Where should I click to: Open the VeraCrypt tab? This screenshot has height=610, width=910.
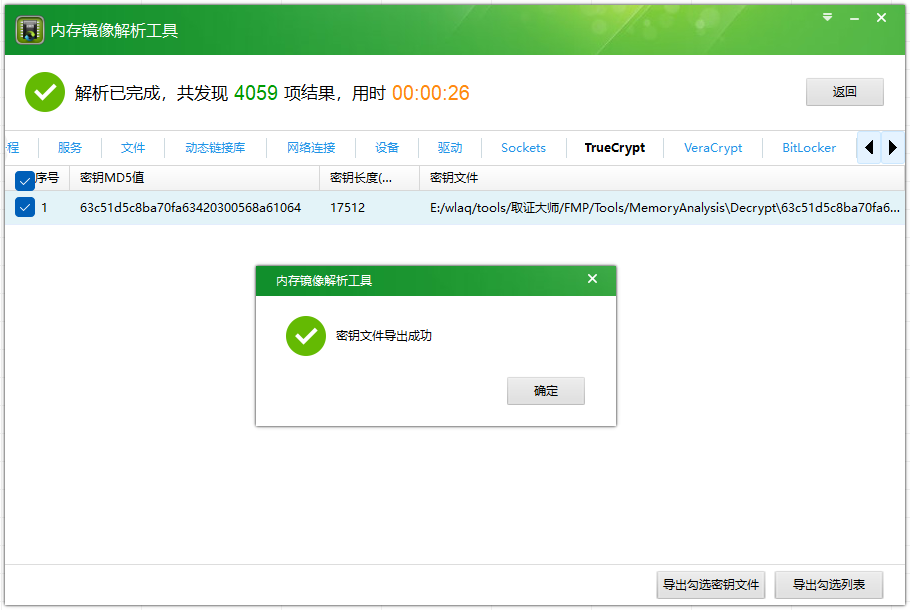(713, 148)
